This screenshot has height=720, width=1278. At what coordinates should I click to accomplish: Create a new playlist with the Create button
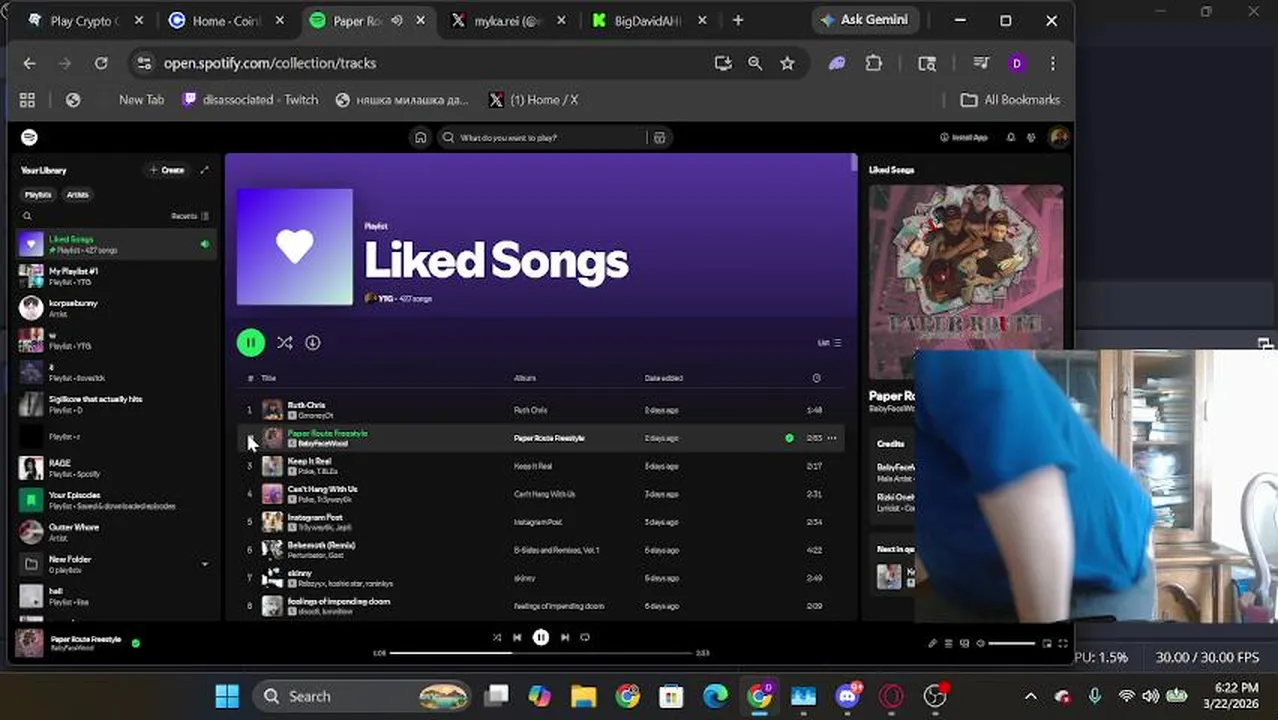[x=167, y=170]
